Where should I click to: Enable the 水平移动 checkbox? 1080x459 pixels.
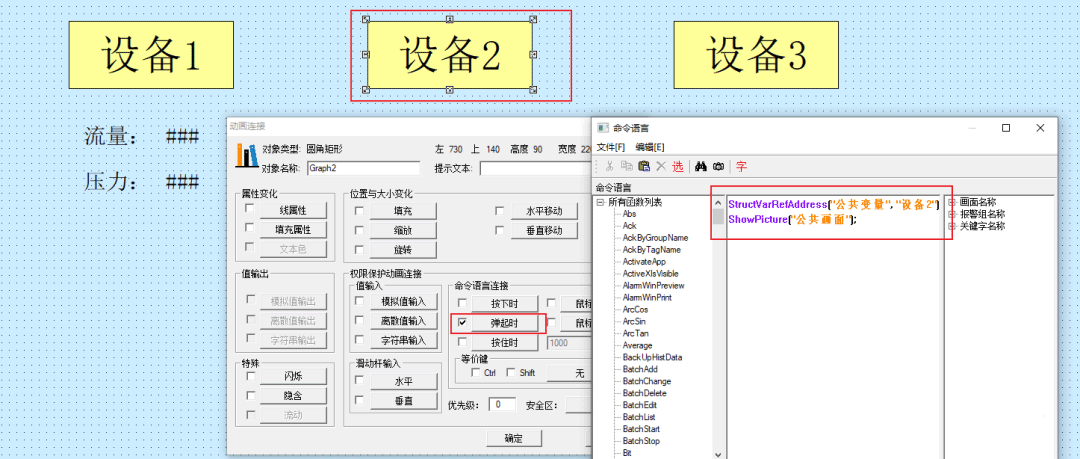pyautogui.click(x=499, y=210)
